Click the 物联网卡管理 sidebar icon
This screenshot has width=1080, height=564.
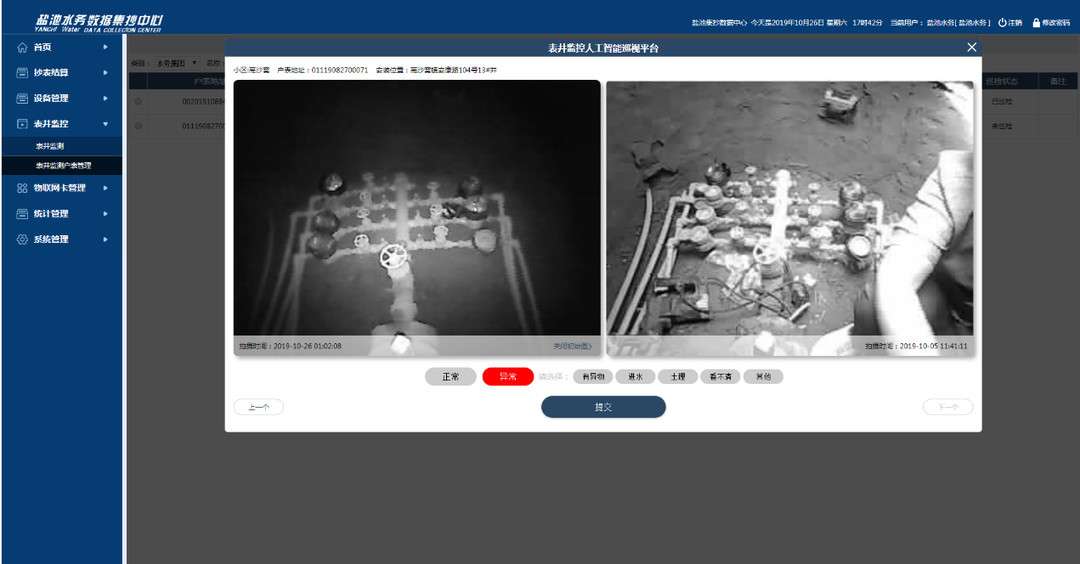tap(22, 188)
